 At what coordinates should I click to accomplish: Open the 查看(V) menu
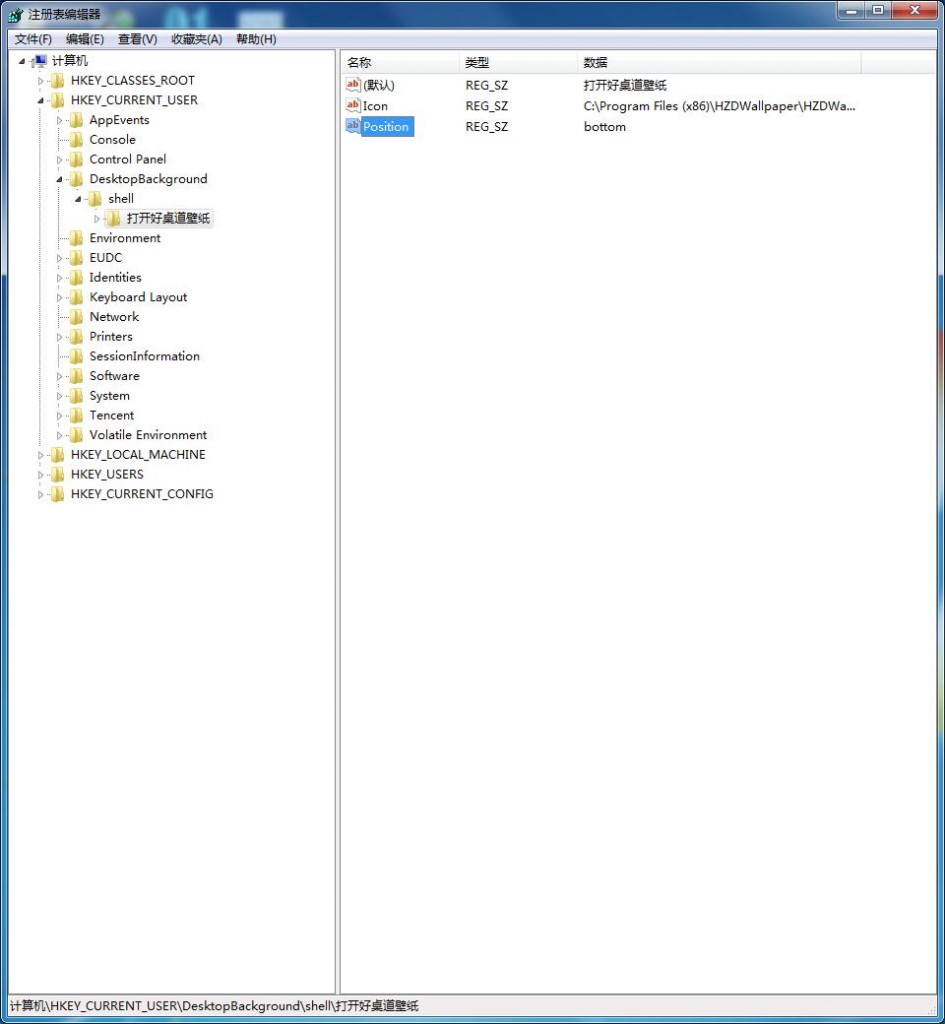137,39
